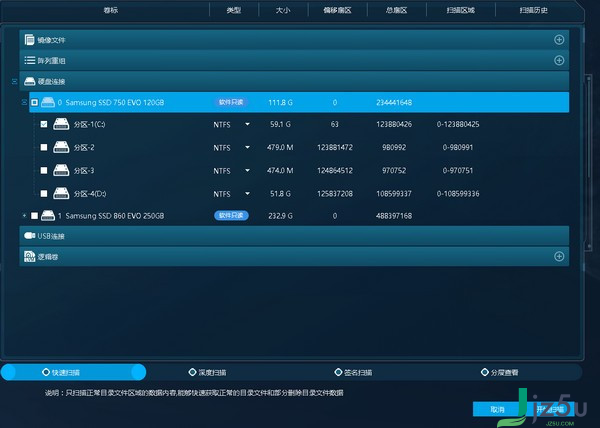Image resolution: width=600 pixels, height=428 pixels.
Task: Click the 总扇区 column header
Action: [396, 10]
